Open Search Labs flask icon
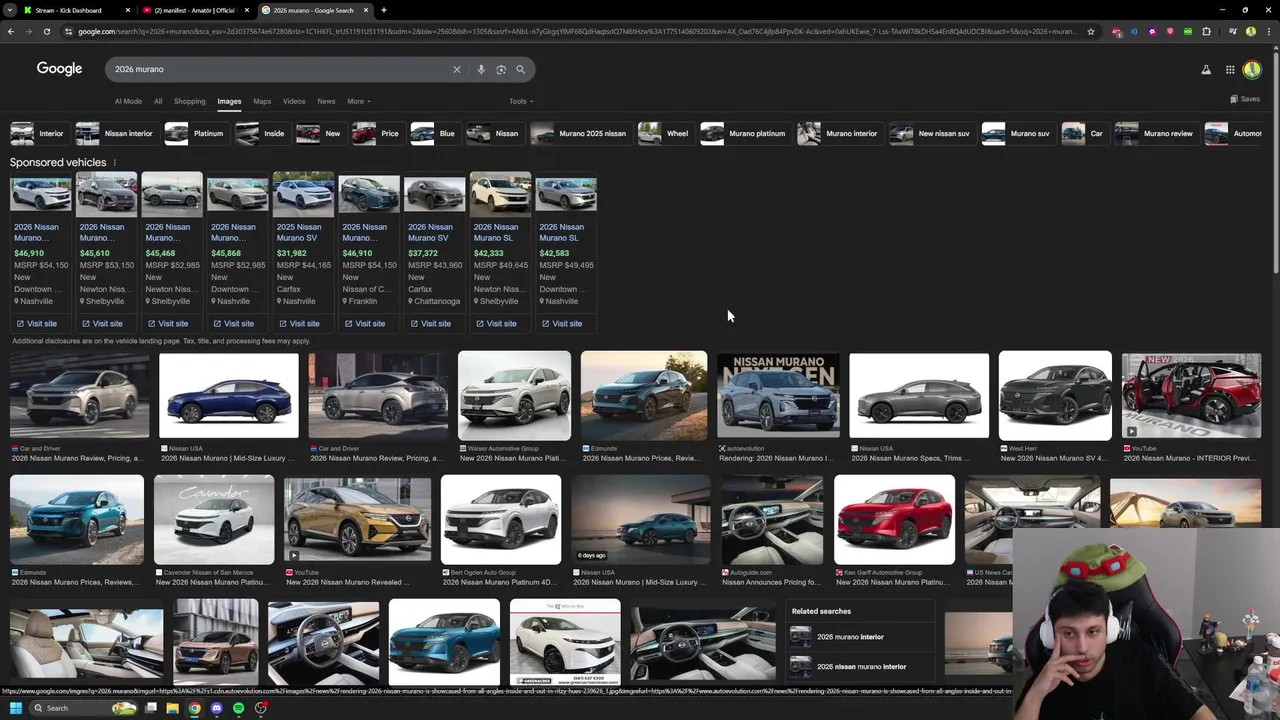This screenshot has width=1280, height=720. tap(1206, 69)
